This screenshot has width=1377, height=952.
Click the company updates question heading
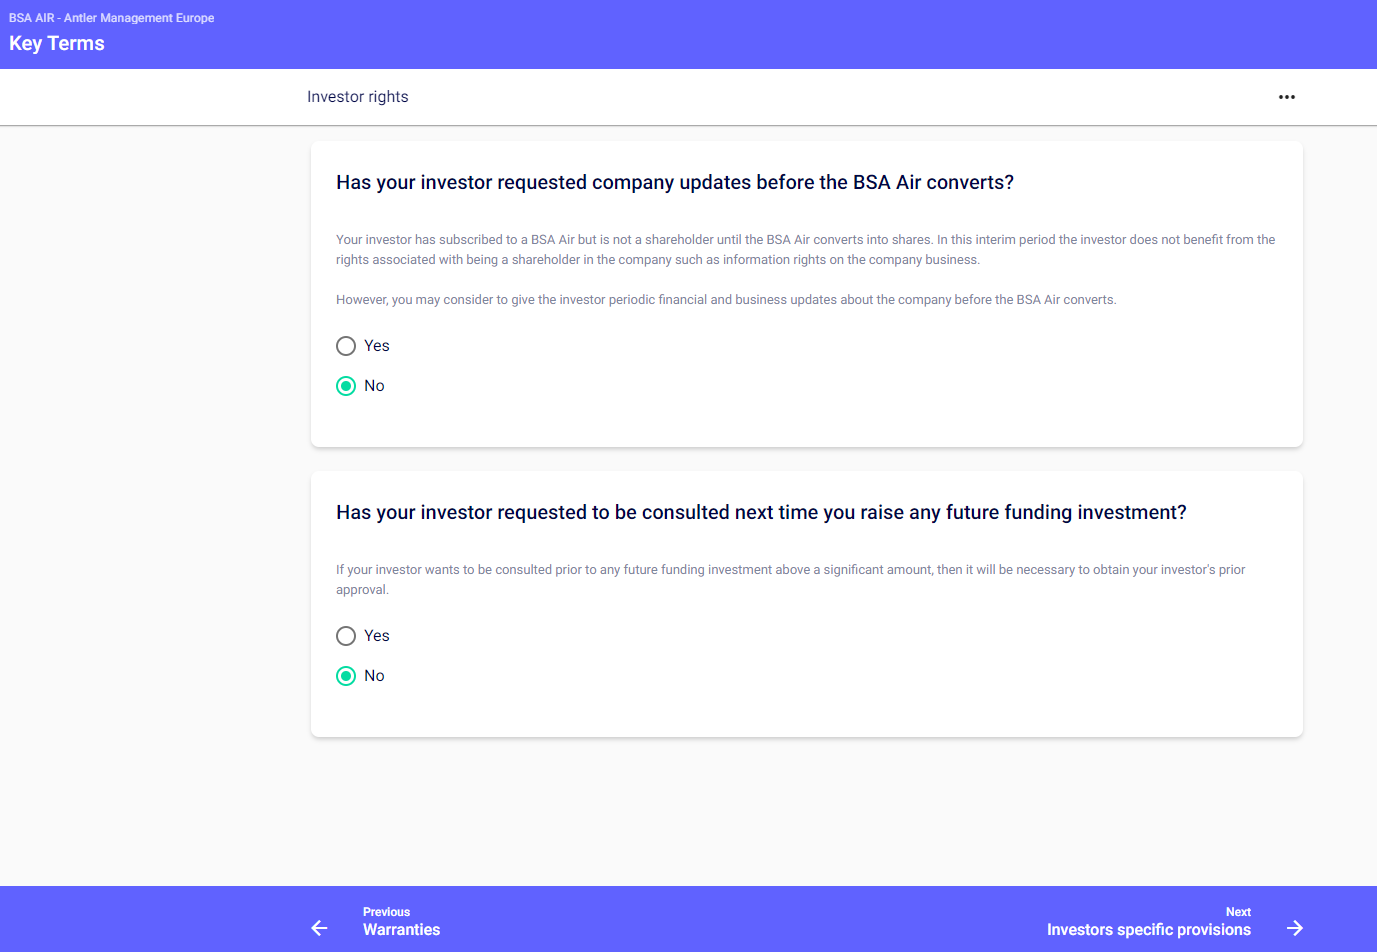tap(674, 182)
